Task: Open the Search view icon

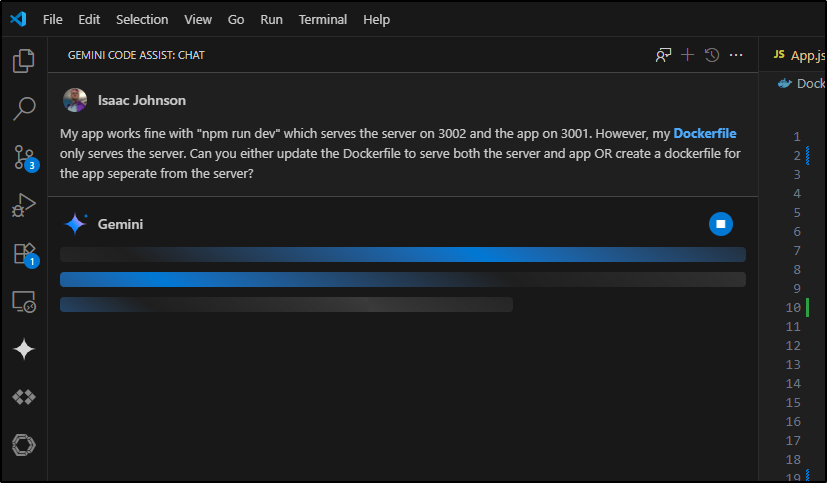Action: [x=24, y=109]
